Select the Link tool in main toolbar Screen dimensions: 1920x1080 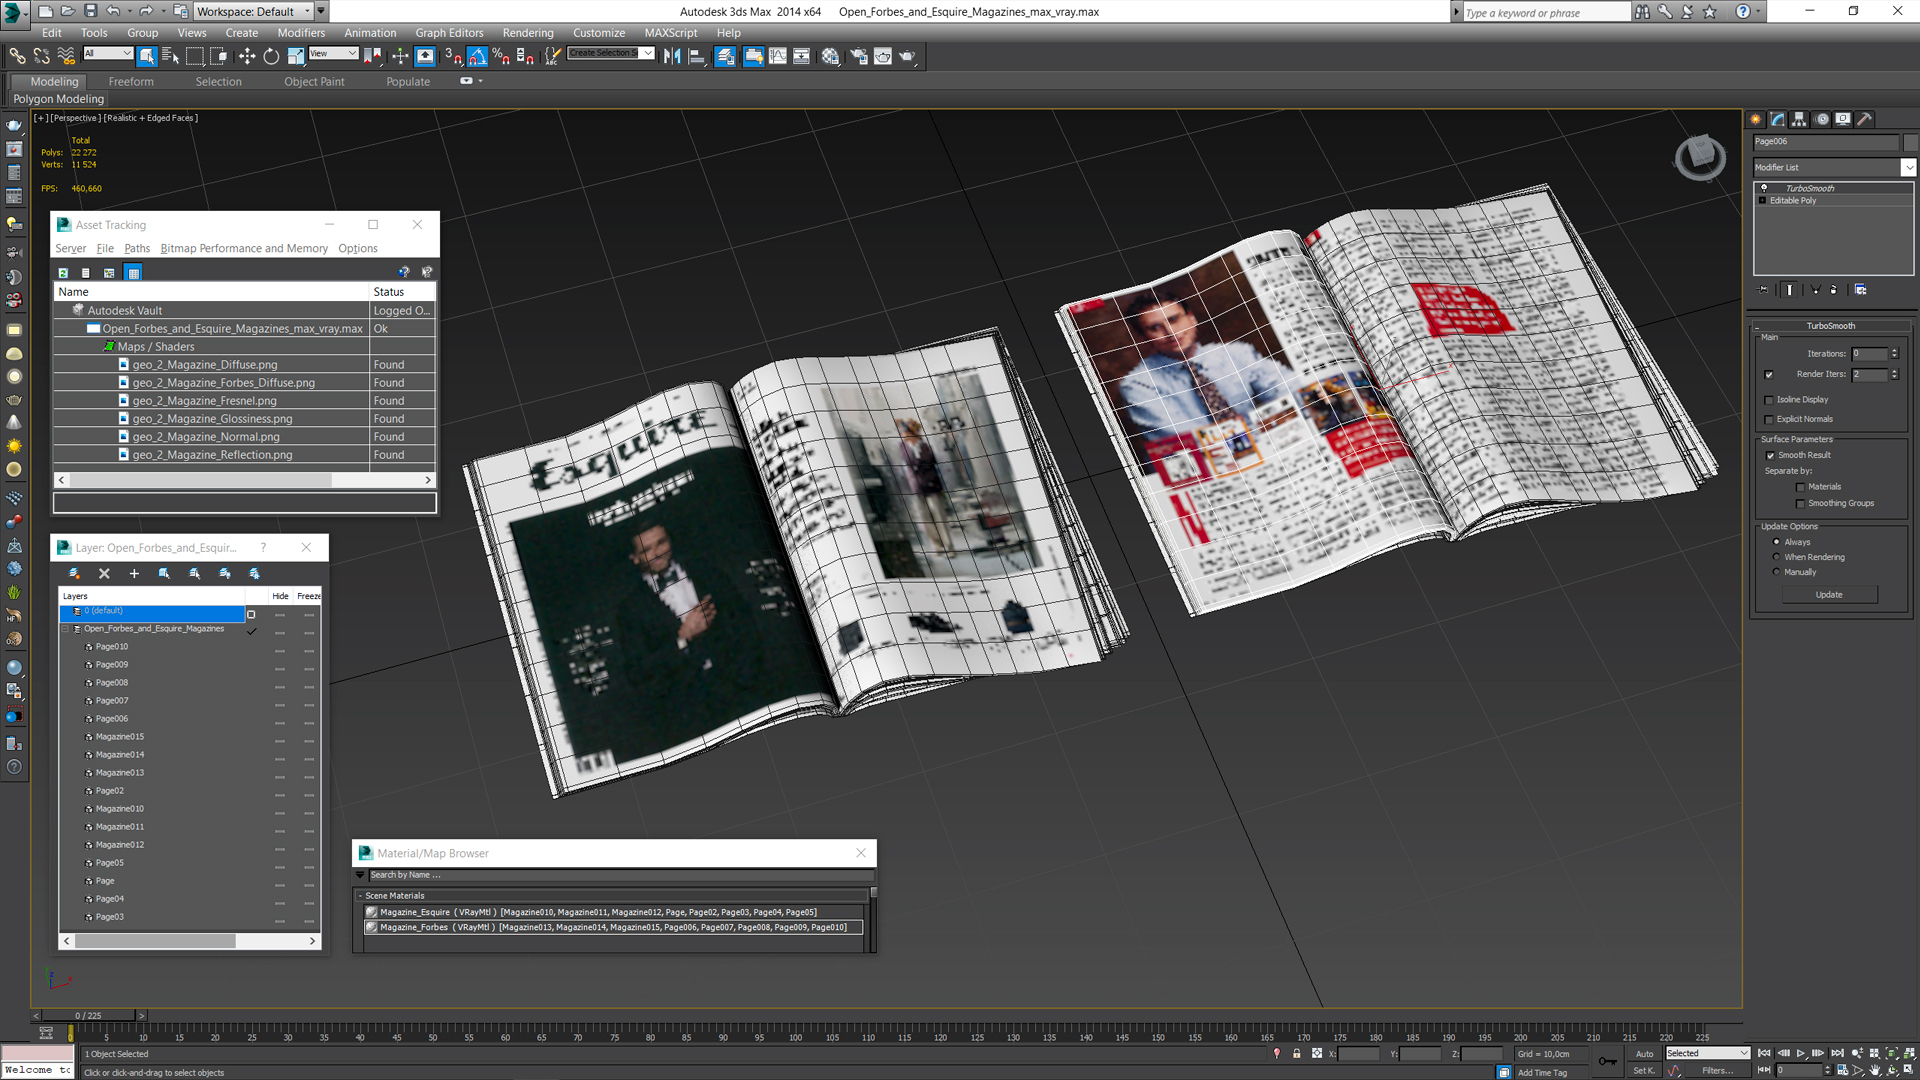pos(17,56)
